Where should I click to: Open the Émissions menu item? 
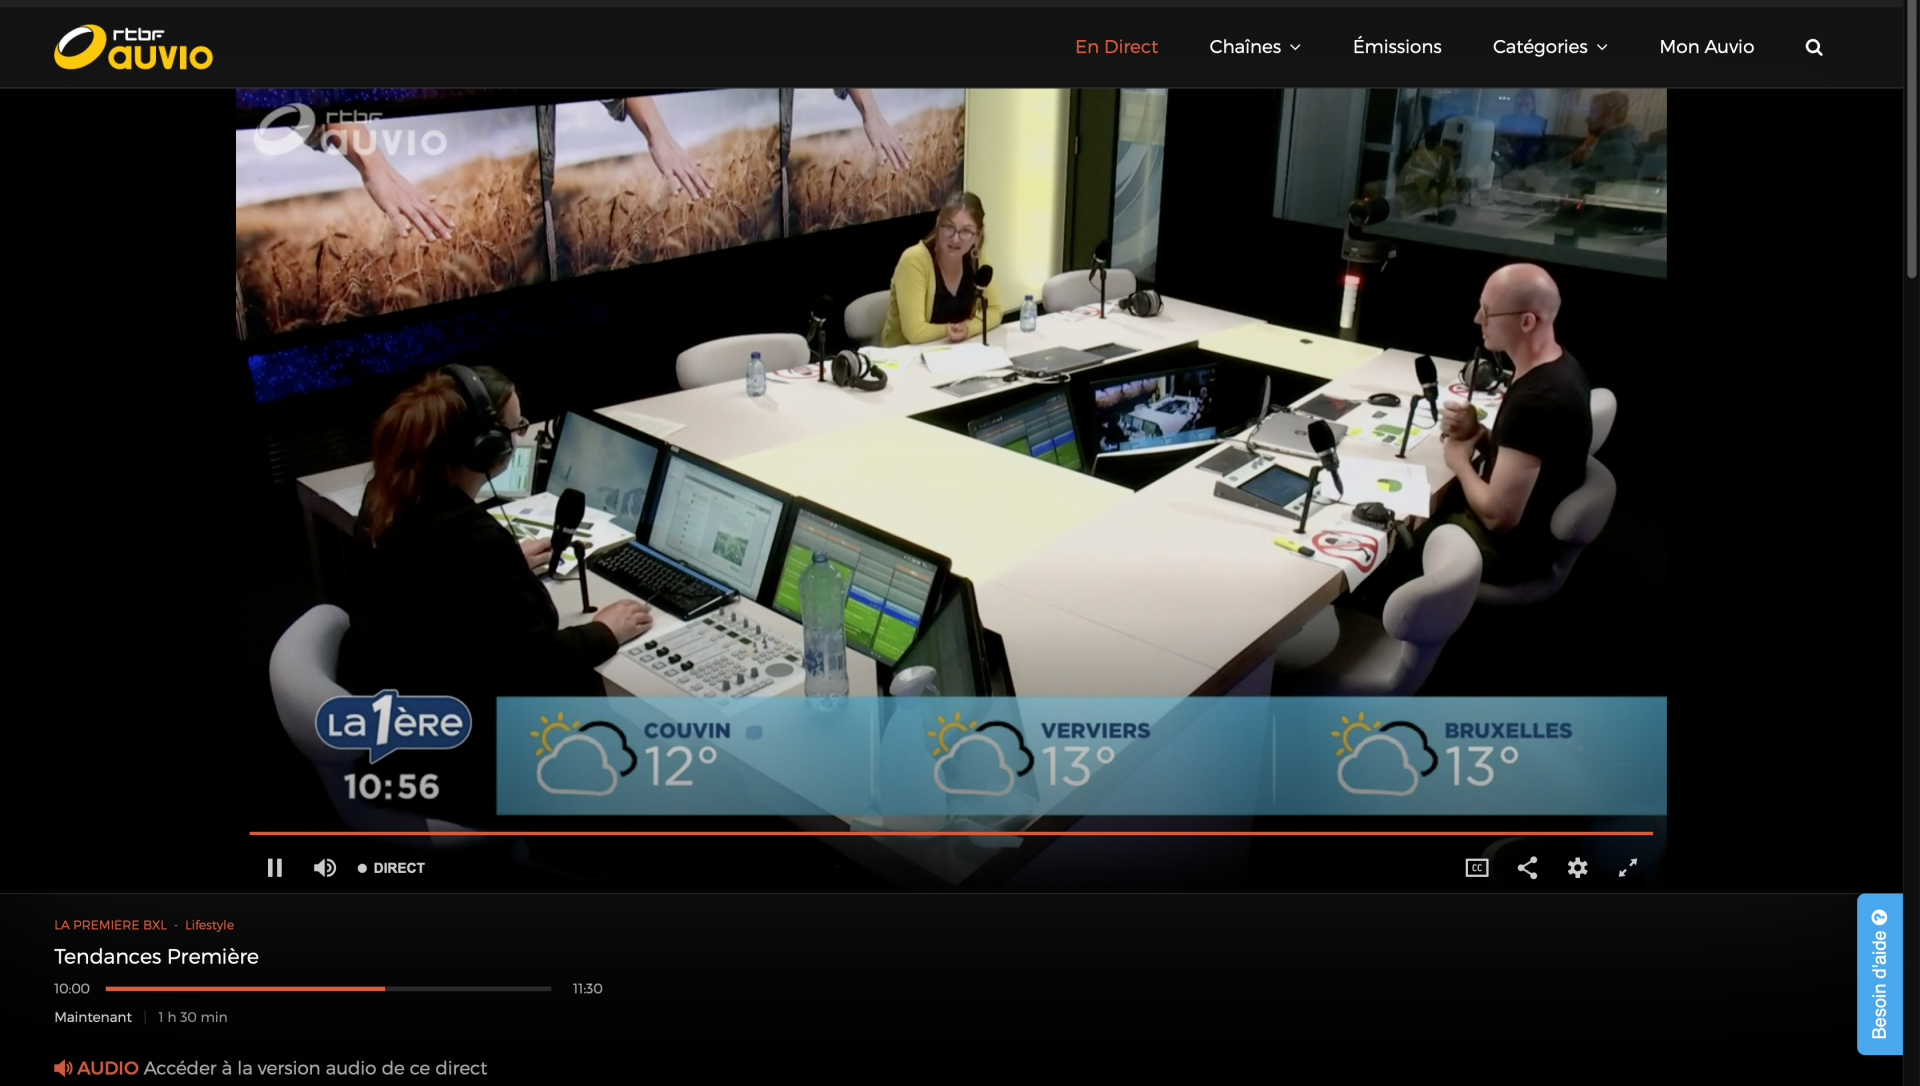(x=1397, y=47)
